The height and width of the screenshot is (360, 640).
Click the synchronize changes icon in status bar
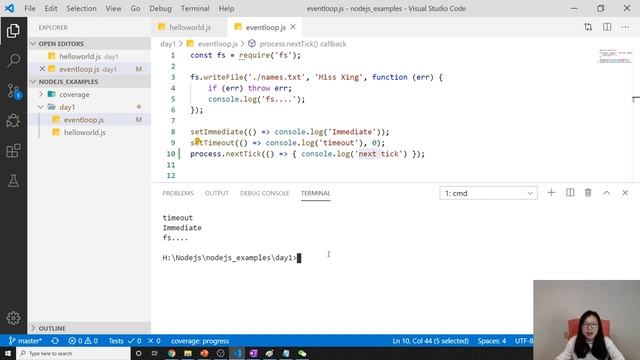pyautogui.click(x=55, y=341)
